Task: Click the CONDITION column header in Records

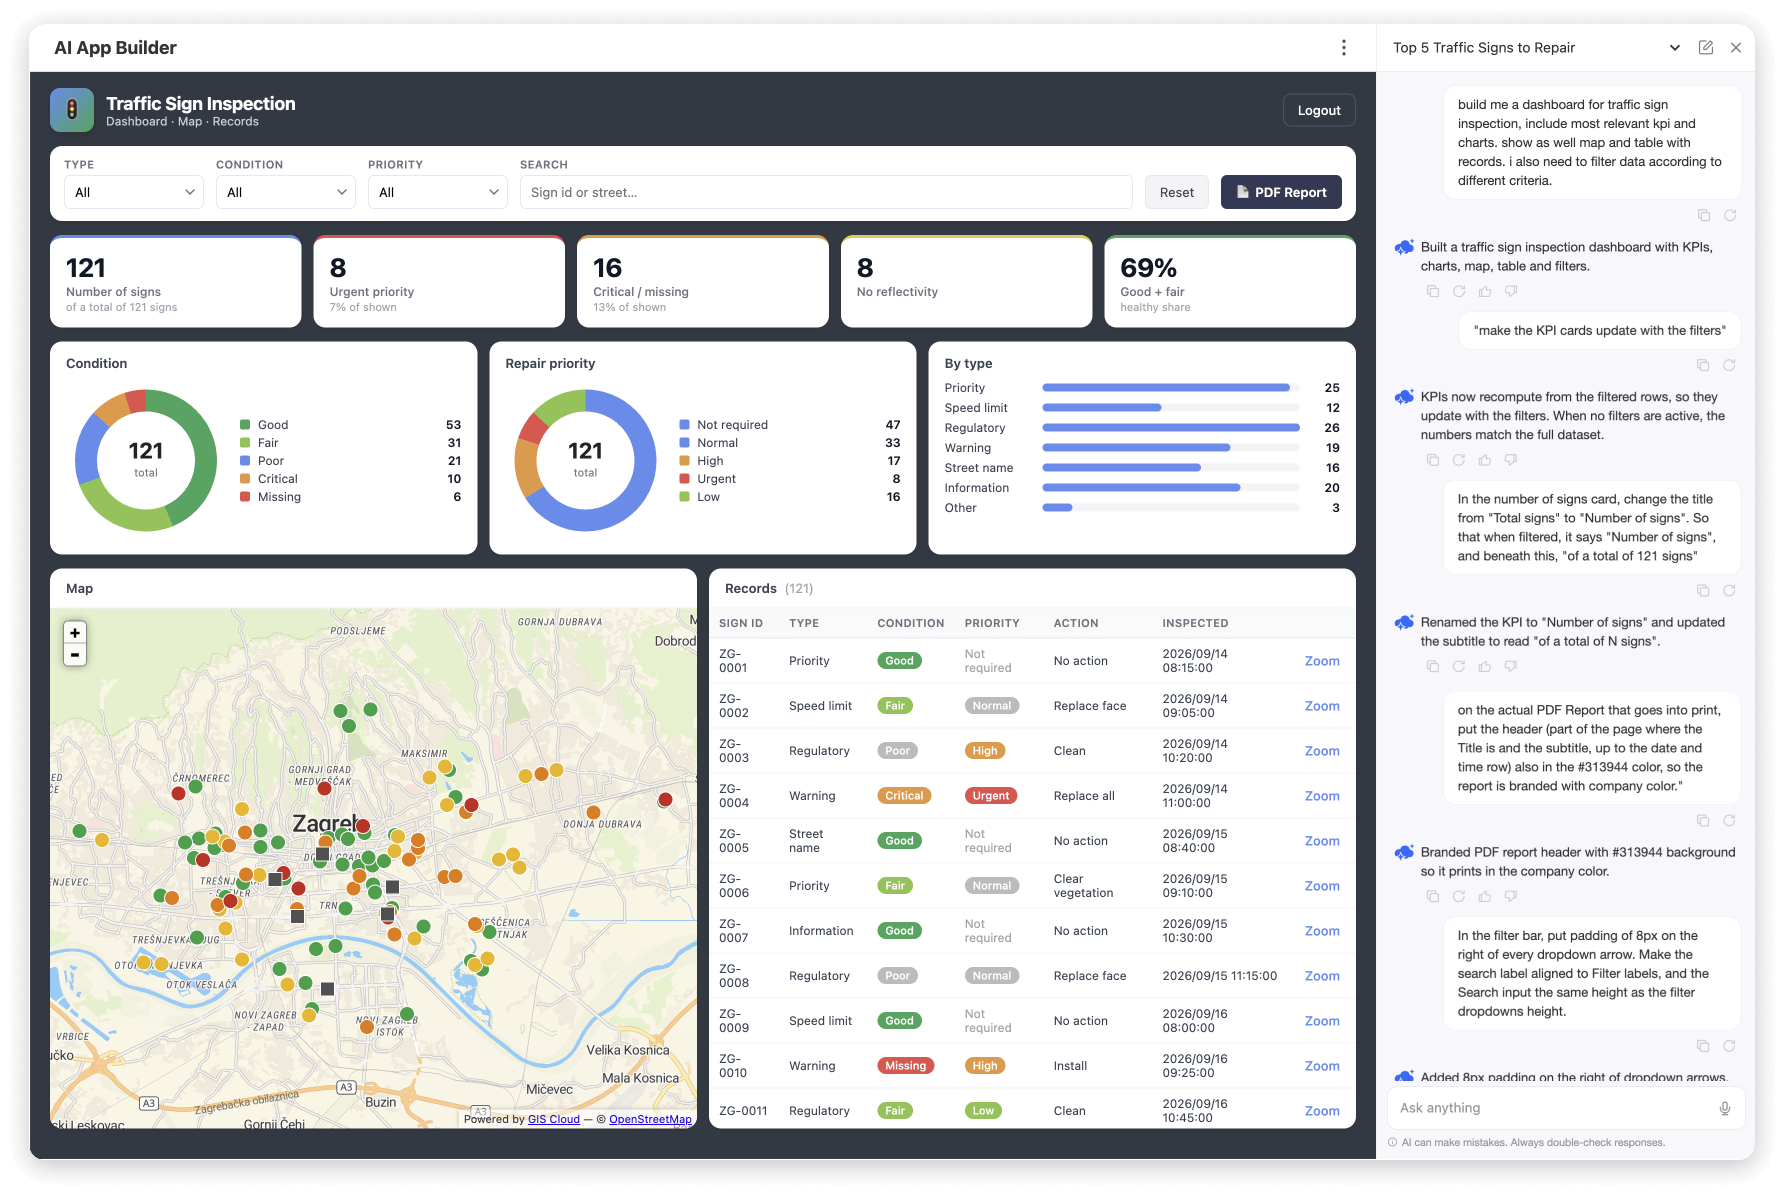Action: (x=911, y=623)
